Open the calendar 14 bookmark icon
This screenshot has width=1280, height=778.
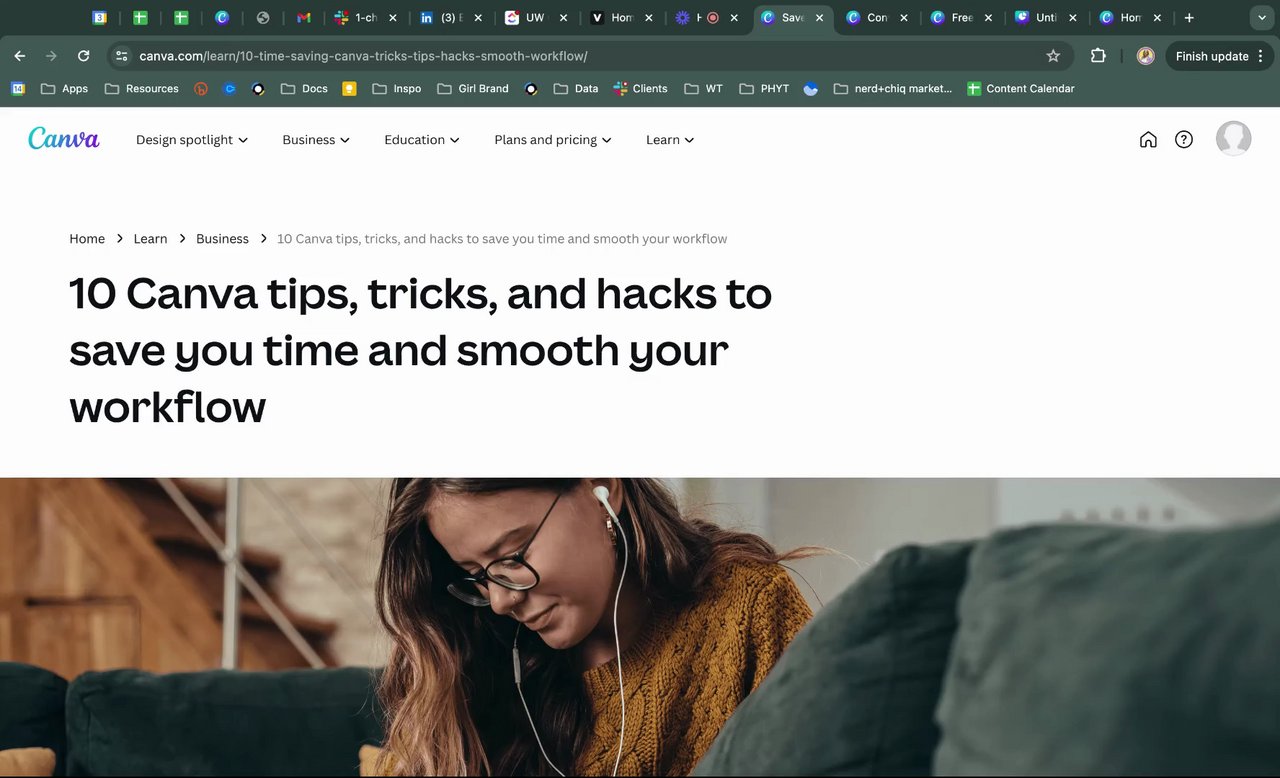click(x=18, y=88)
